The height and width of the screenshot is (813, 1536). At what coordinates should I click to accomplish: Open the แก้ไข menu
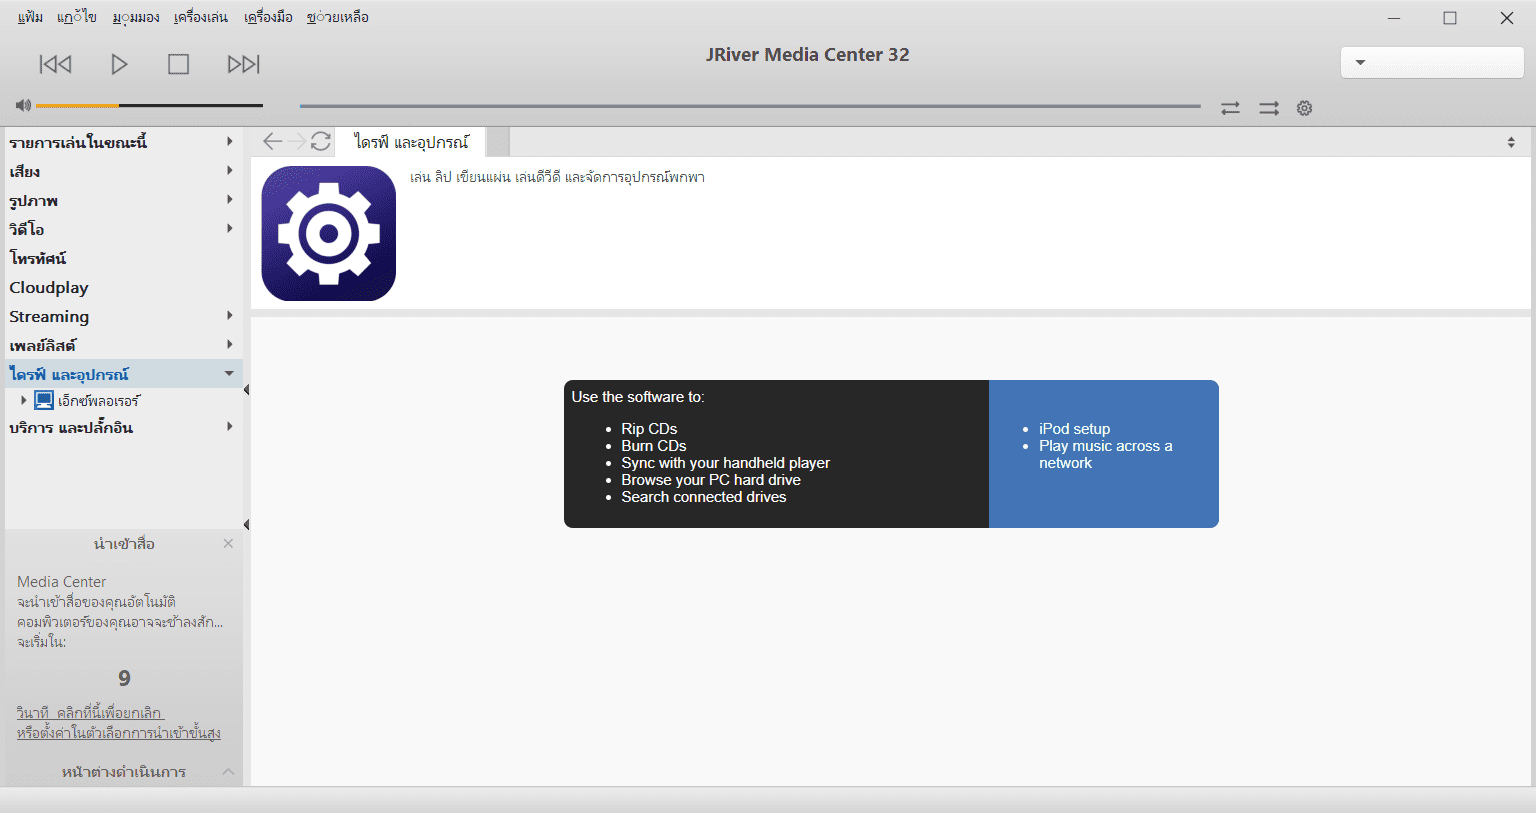(77, 17)
